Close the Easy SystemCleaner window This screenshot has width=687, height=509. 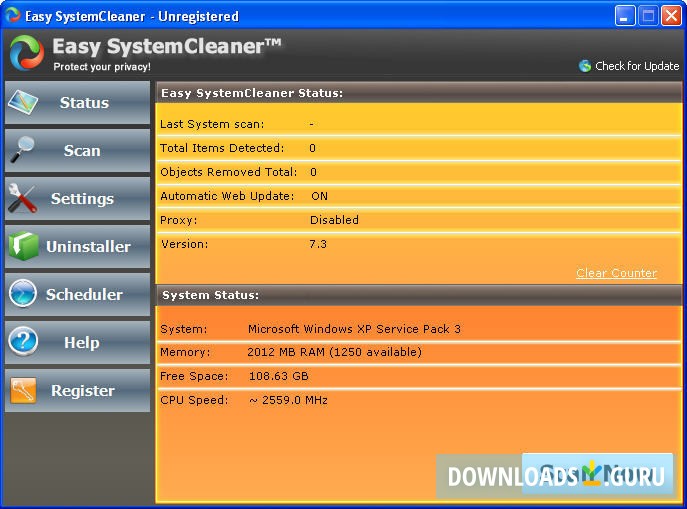click(672, 16)
